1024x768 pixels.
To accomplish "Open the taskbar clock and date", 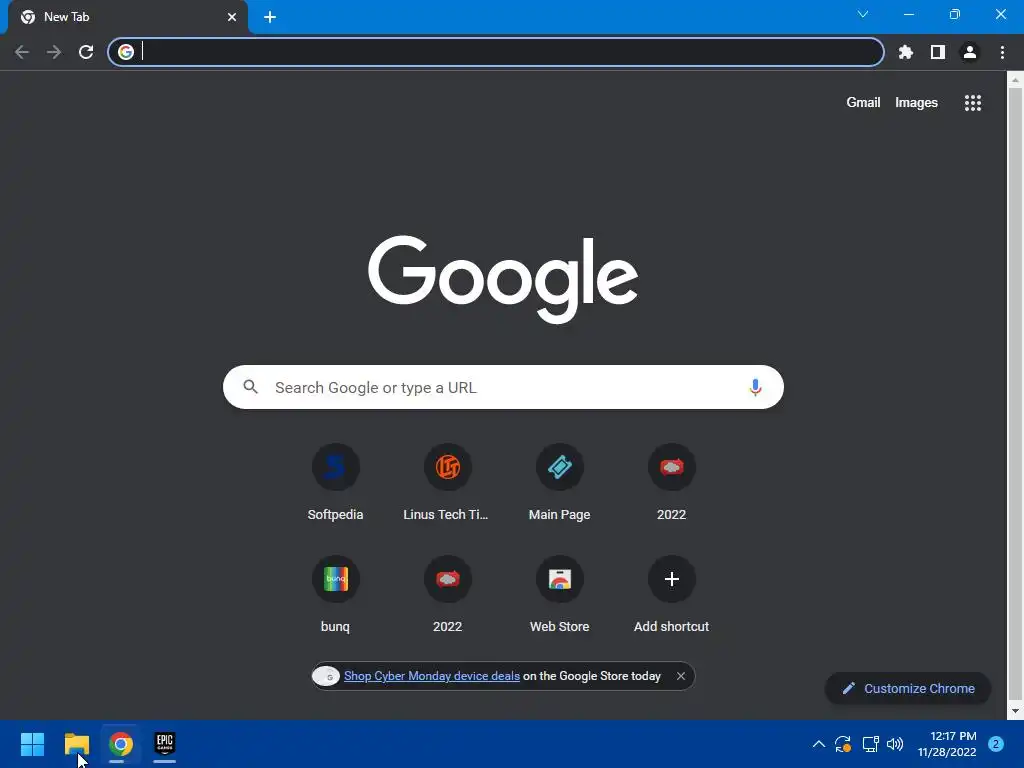I will tap(947, 744).
